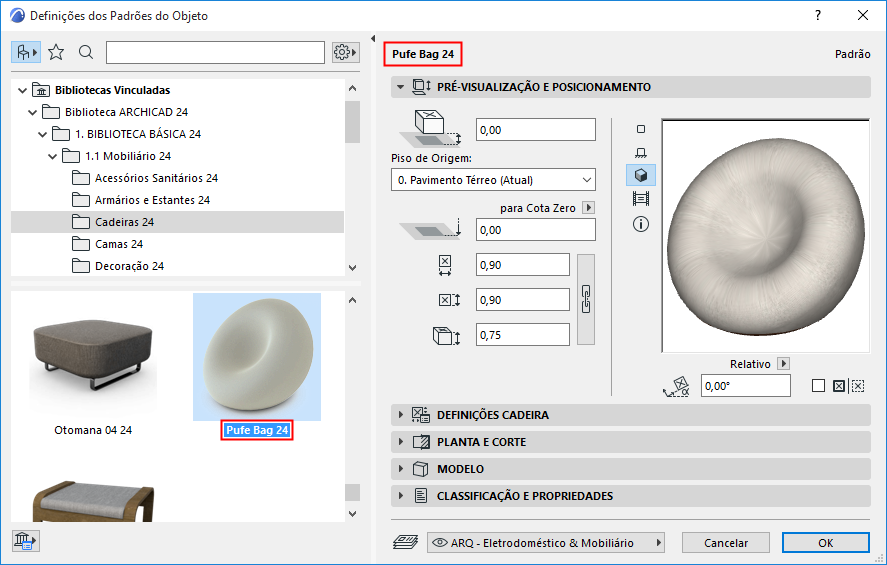Screen dimensions: 887x565
Task: Open favorites star icon
Action: pos(56,53)
